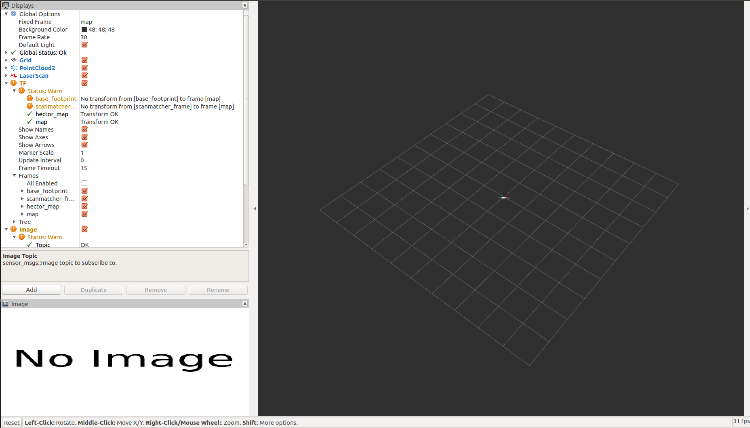This screenshot has width=750, height=428.
Task: Select the Grid display icon
Action: (x=13, y=60)
